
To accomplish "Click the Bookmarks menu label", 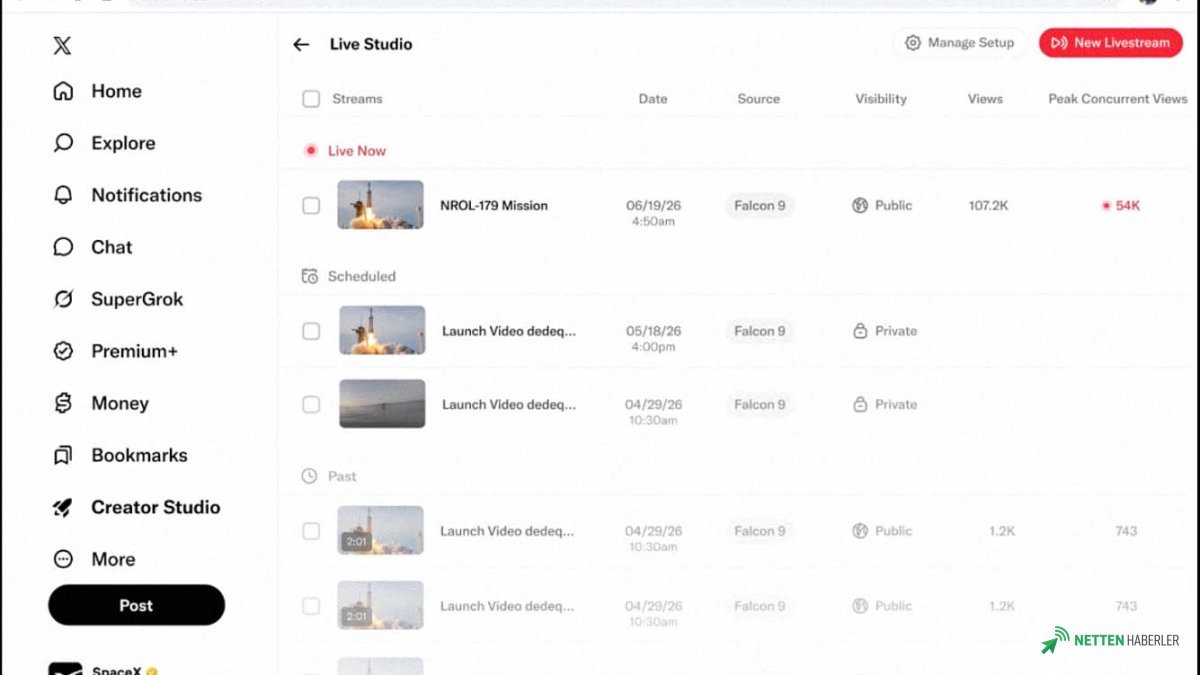I will [x=140, y=455].
